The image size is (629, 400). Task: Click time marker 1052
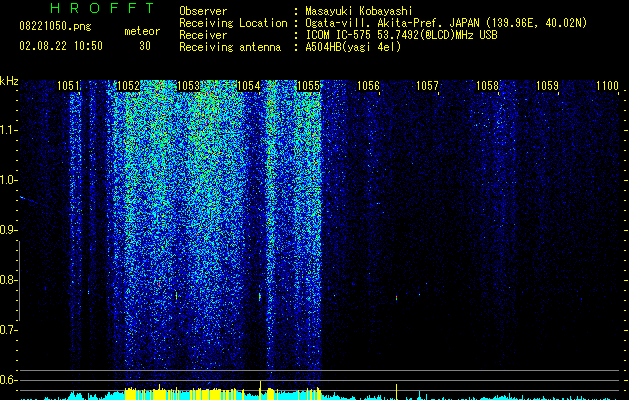click(x=128, y=85)
